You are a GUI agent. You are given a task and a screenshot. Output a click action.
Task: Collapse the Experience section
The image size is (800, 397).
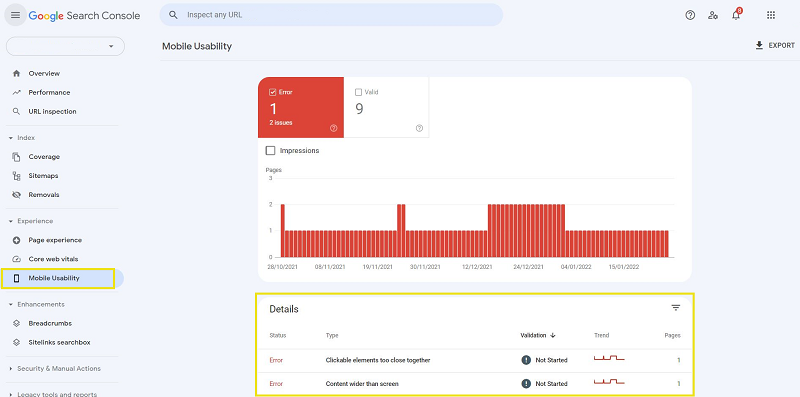pos(11,221)
